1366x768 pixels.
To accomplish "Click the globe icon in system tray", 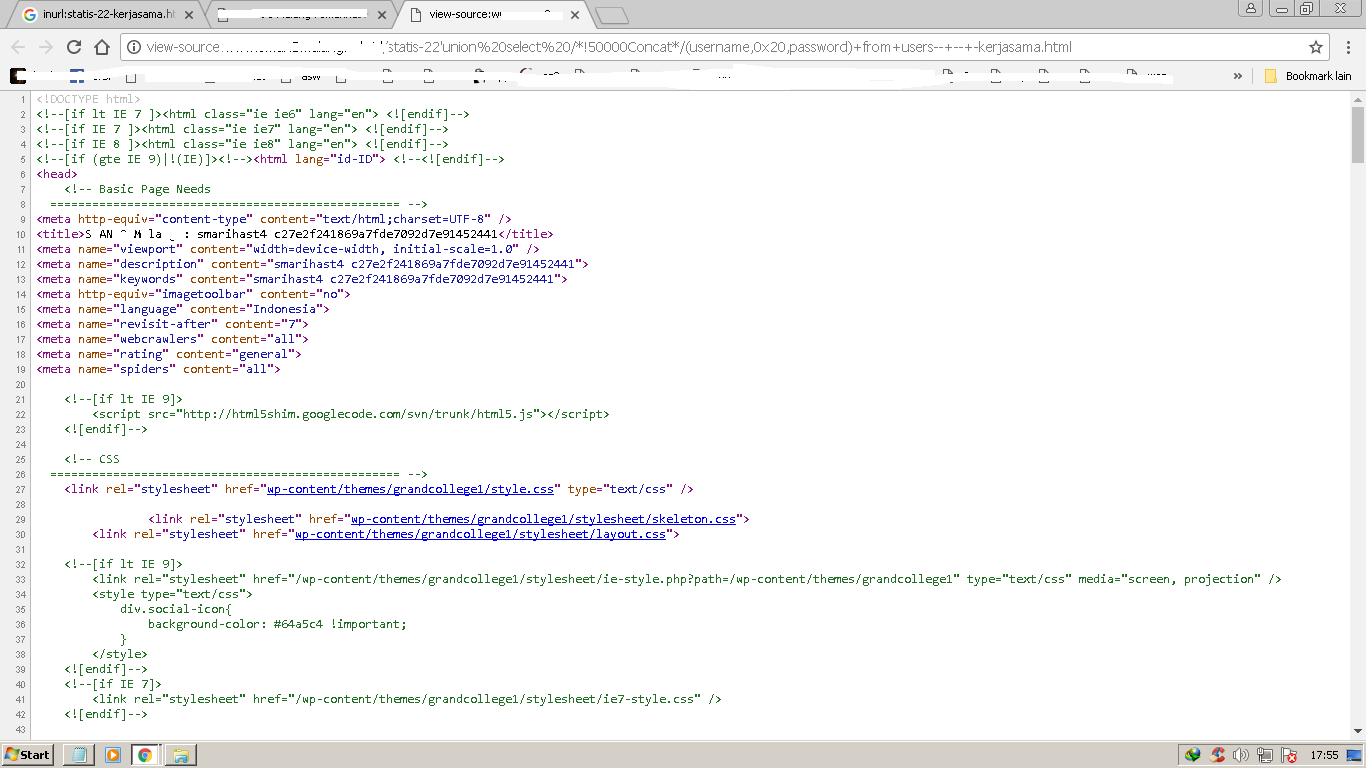I will tap(1192, 755).
